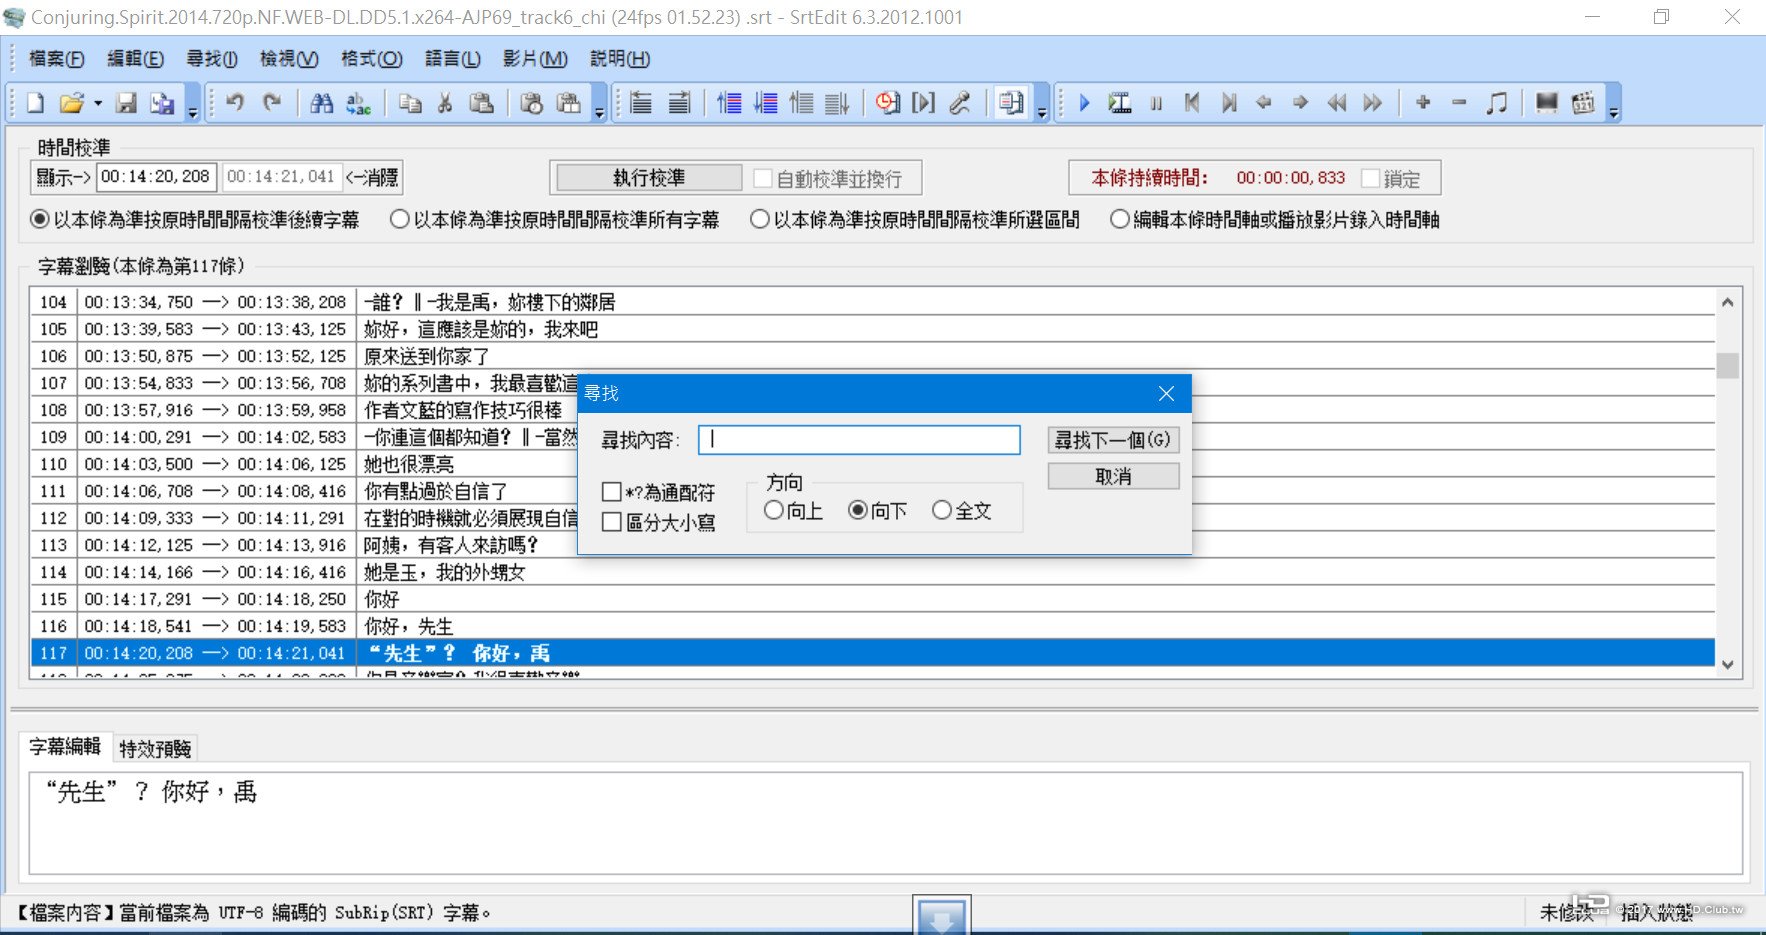The width and height of the screenshot is (1766, 935).
Task: Pause the video playback
Action: click(1156, 103)
